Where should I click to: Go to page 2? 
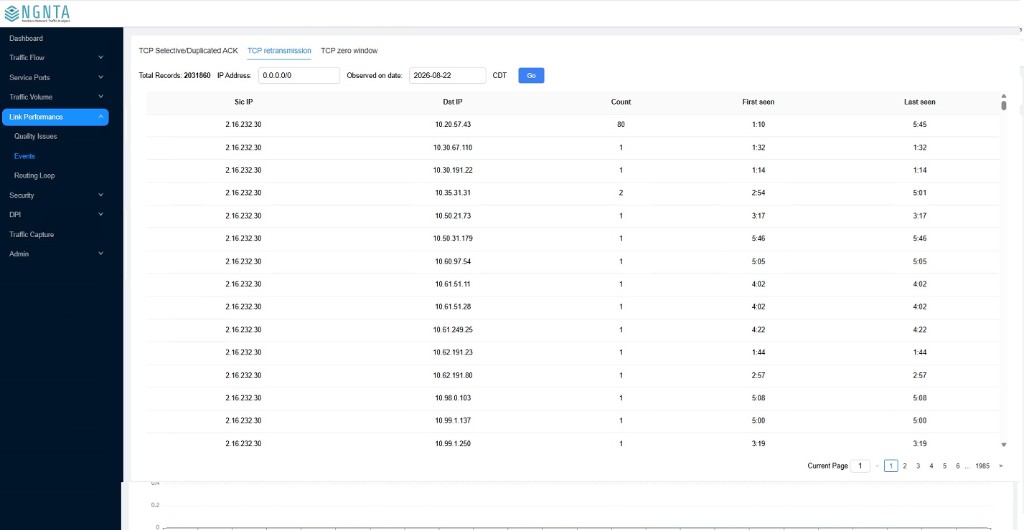coord(904,465)
